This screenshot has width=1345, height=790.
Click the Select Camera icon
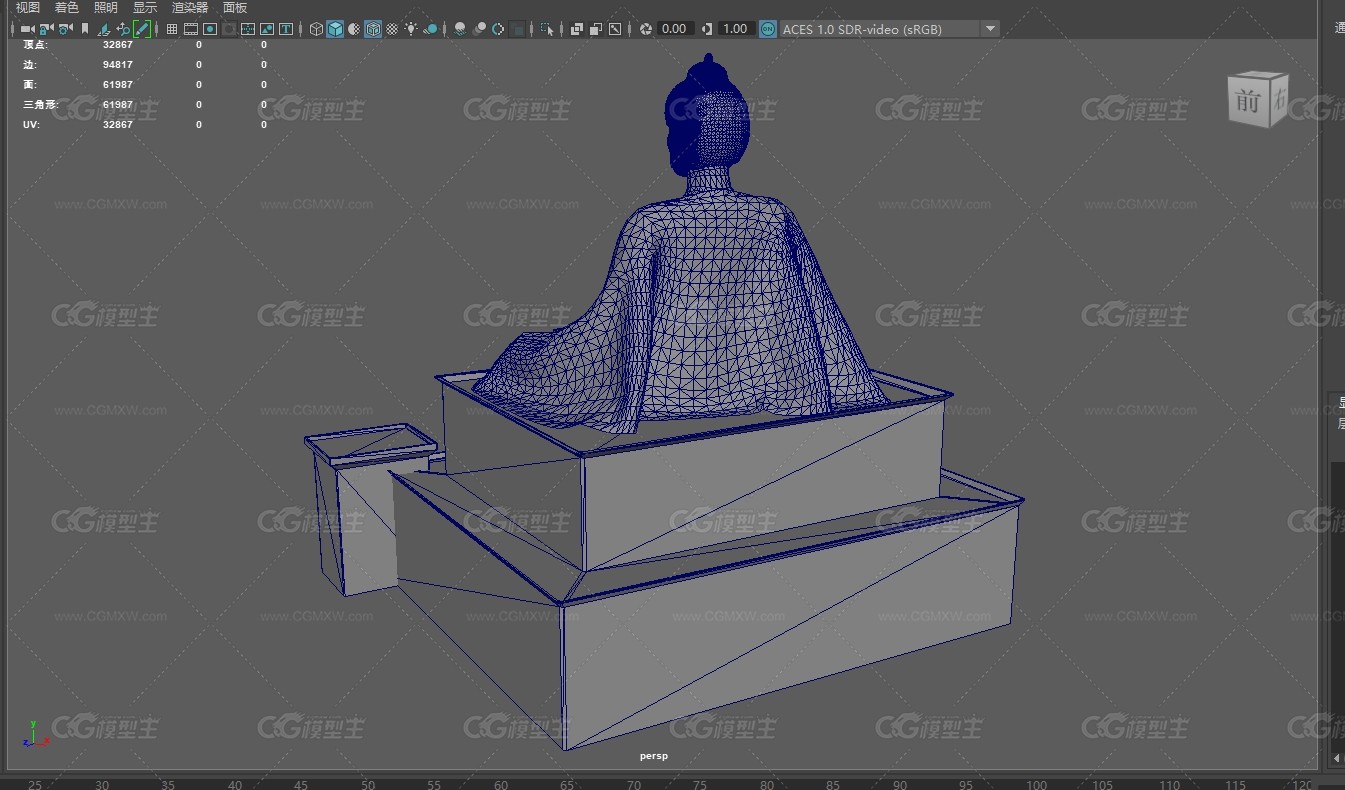[27, 29]
